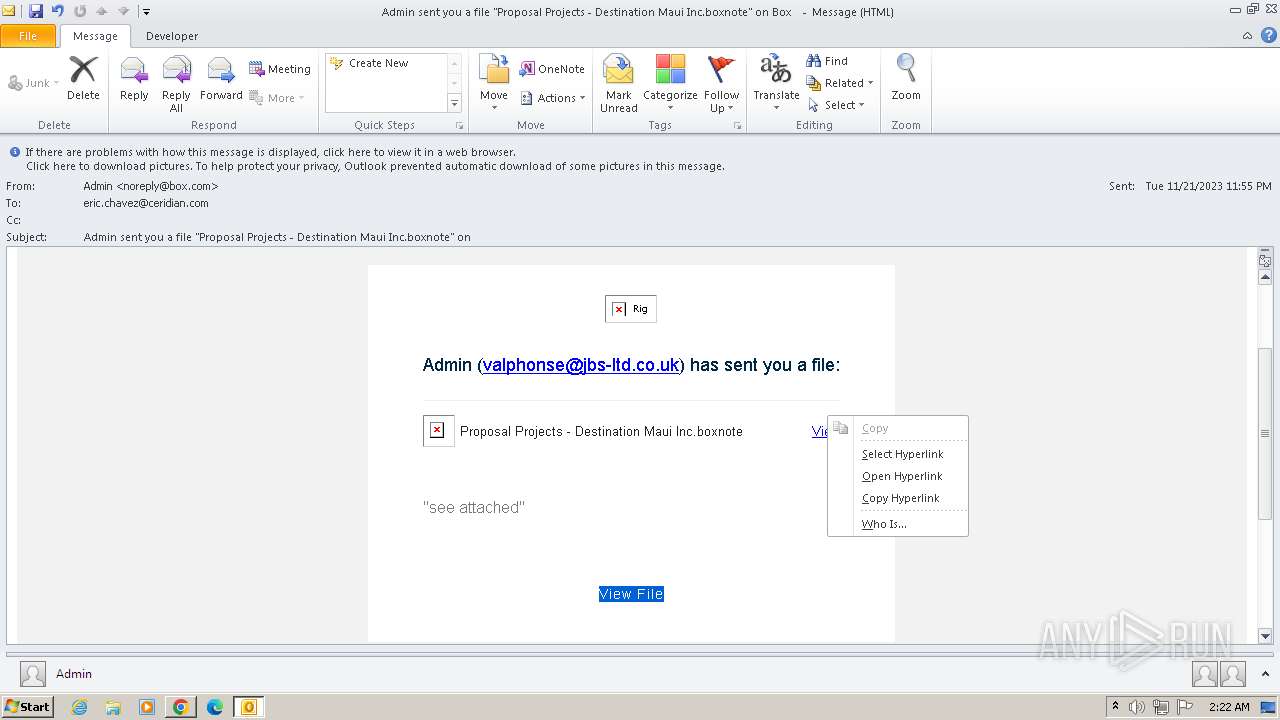This screenshot has height=720, width=1280.
Task: Click the Reply icon
Action: [x=134, y=78]
